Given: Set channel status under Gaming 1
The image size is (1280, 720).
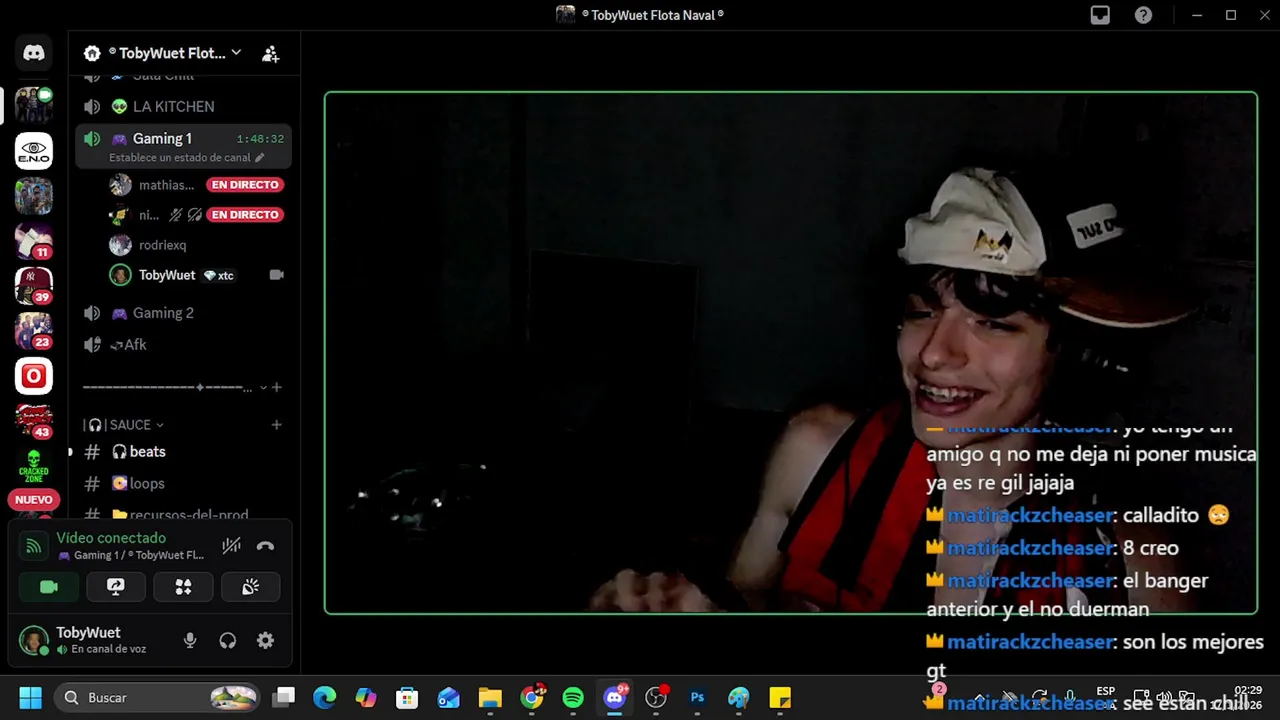Looking at the screenshot, I should [186, 158].
